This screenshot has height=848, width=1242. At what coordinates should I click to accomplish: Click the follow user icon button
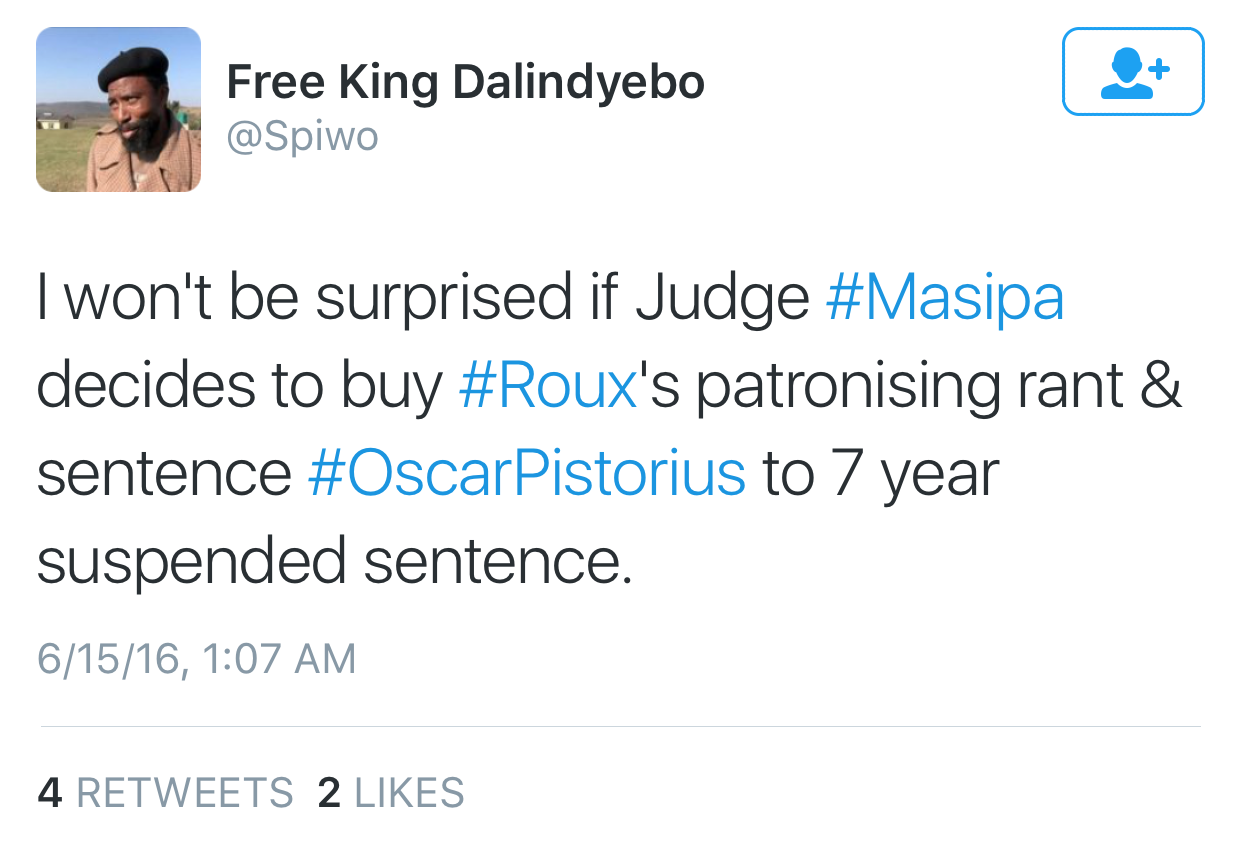1132,72
